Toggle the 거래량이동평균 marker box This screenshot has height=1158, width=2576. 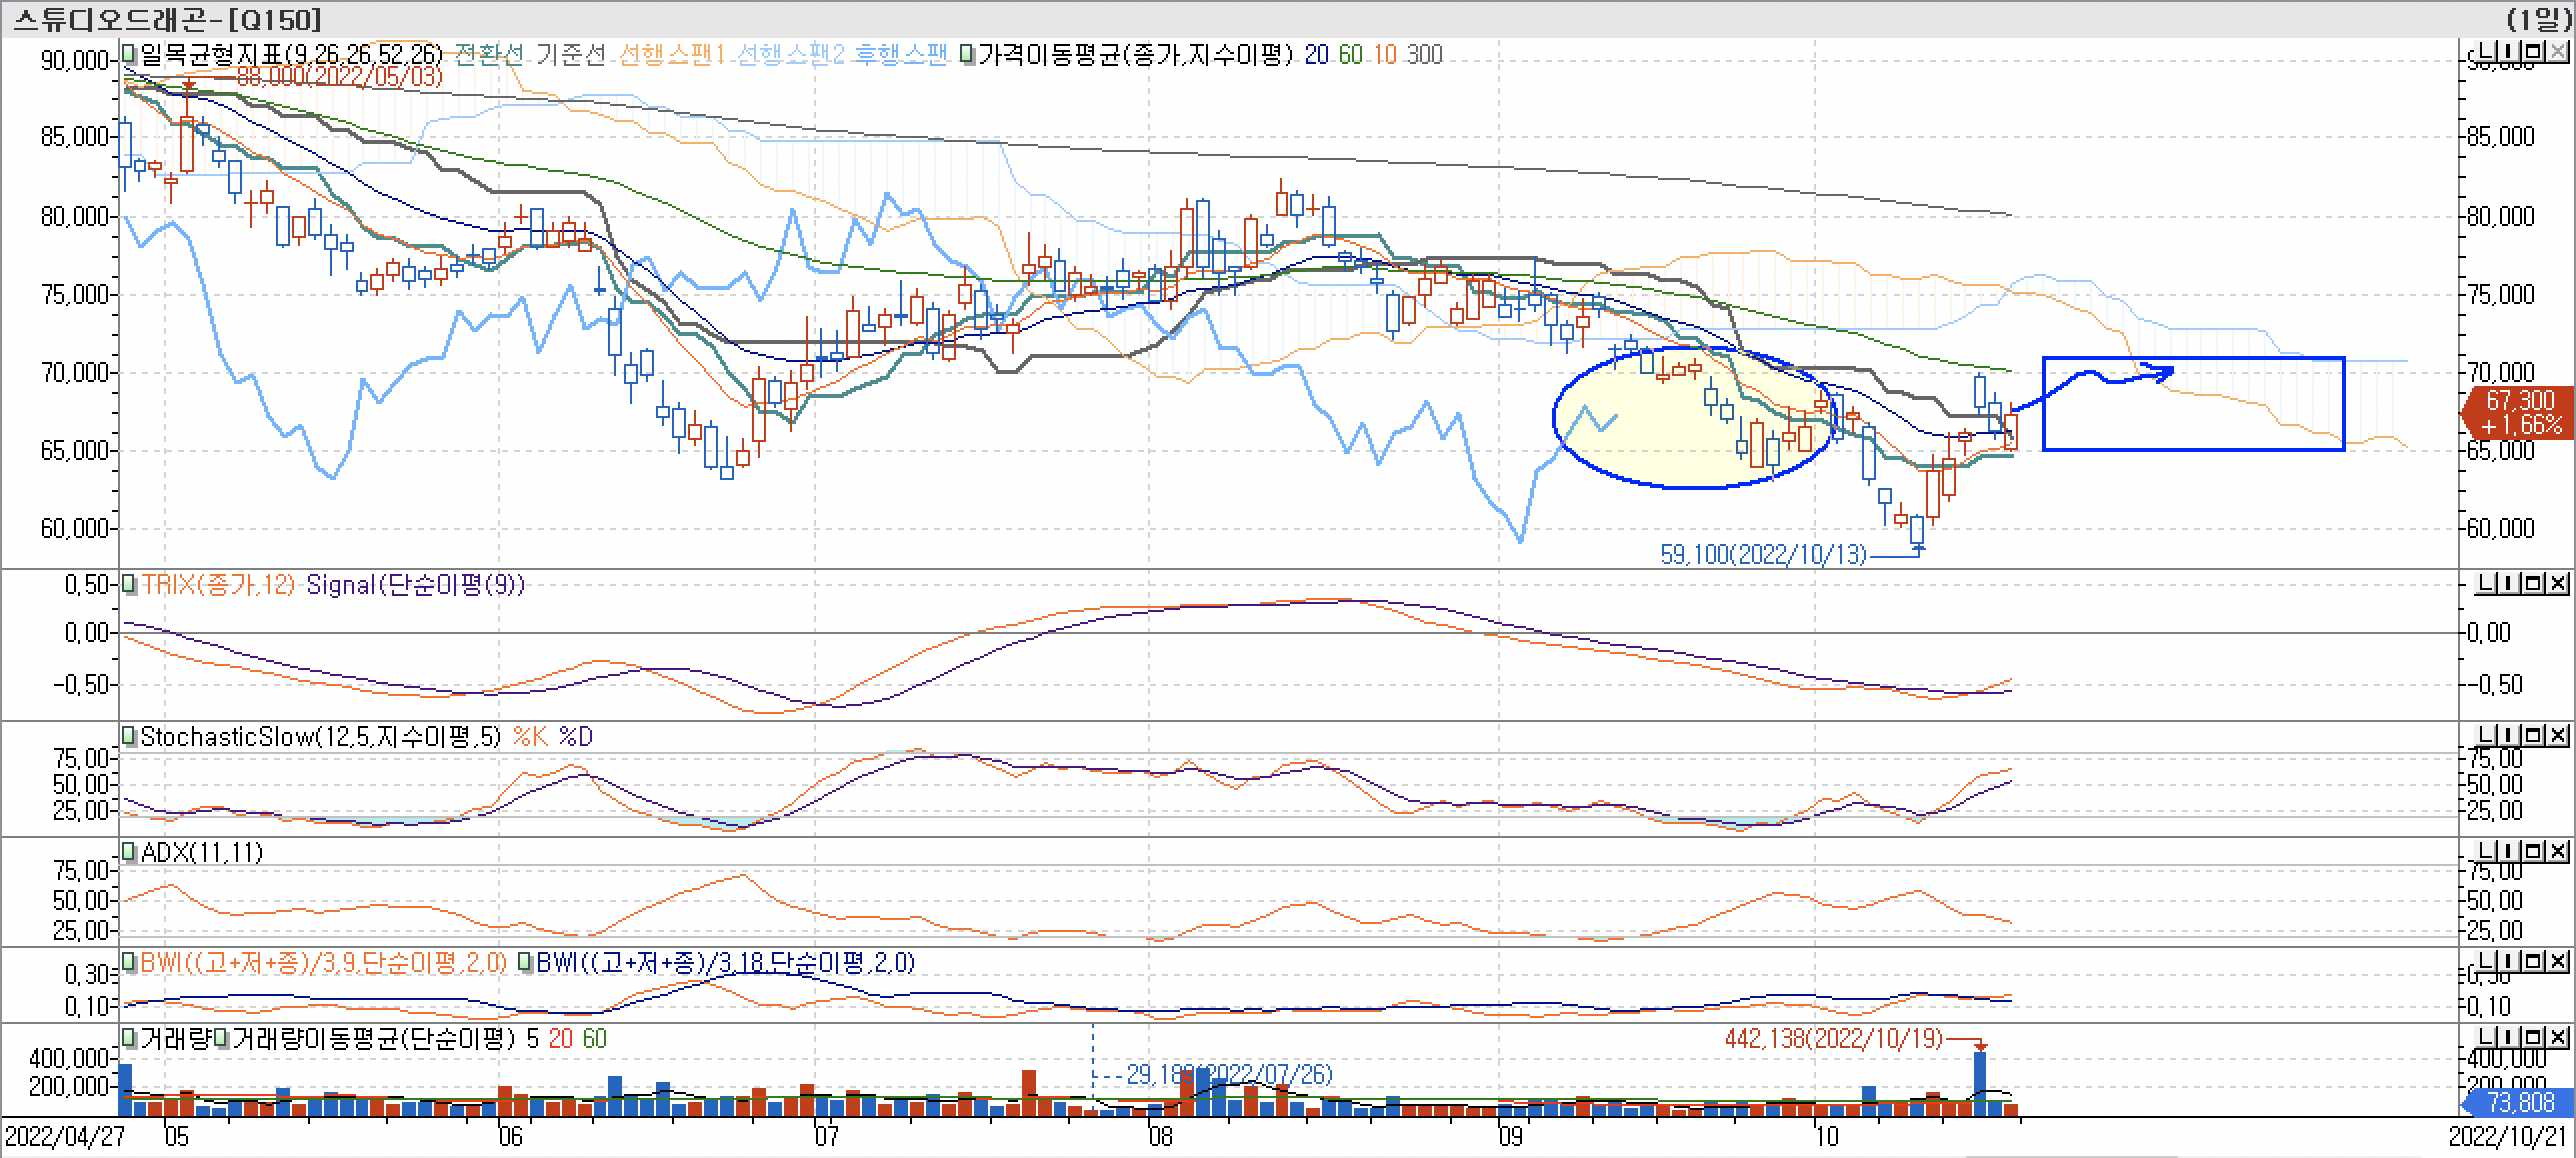pos(220,1039)
